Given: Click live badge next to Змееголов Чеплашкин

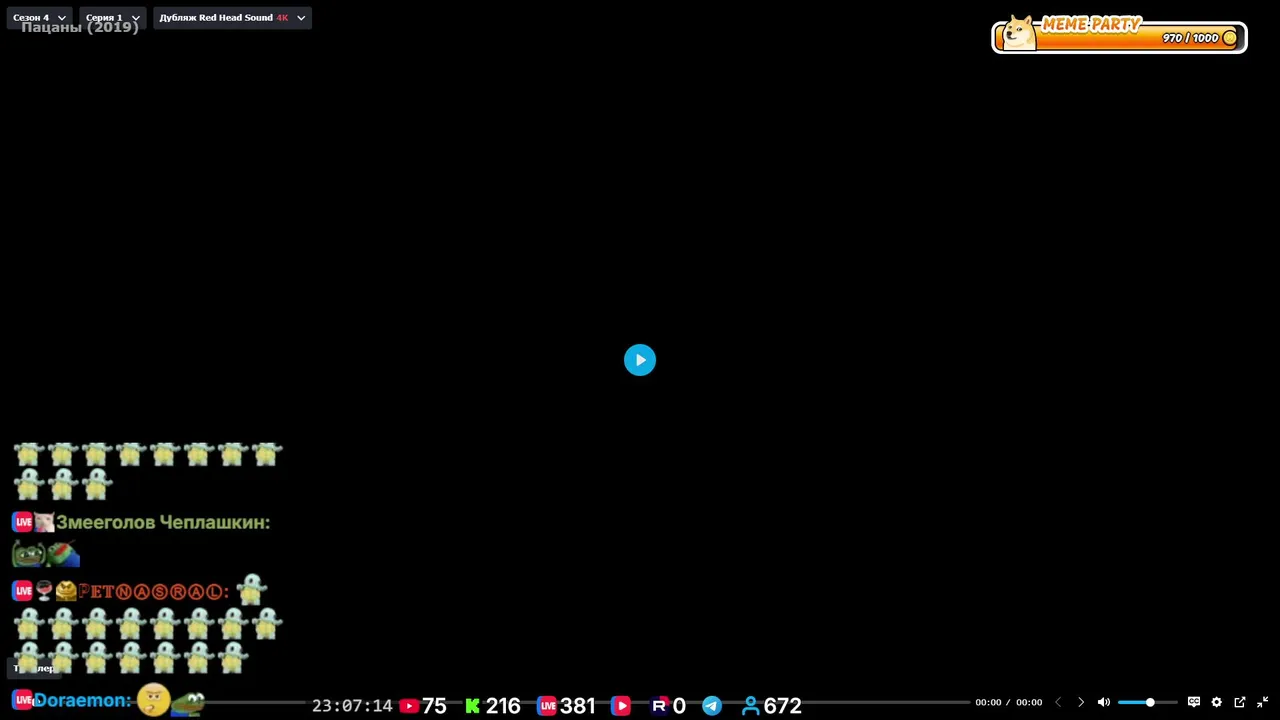Looking at the screenshot, I should point(23,522).
